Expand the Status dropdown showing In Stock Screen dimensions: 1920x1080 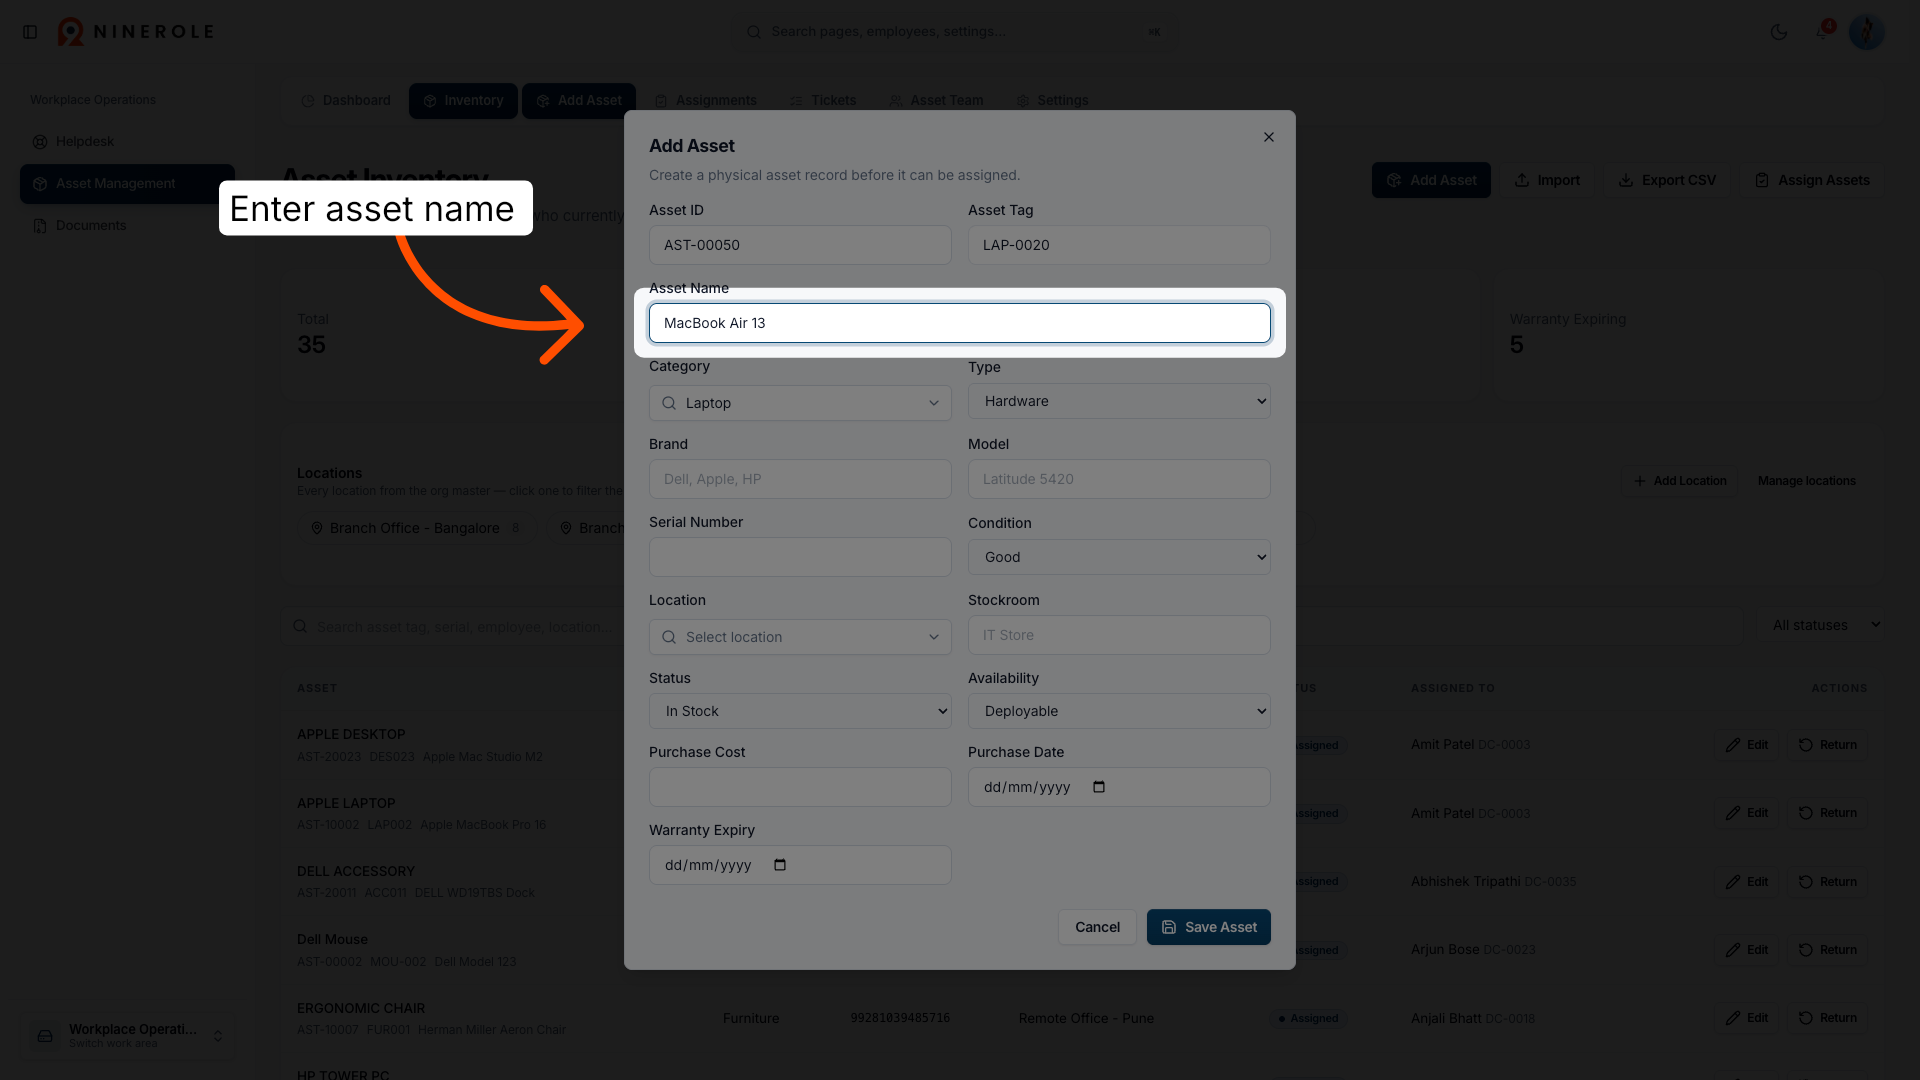click(800, 711)
